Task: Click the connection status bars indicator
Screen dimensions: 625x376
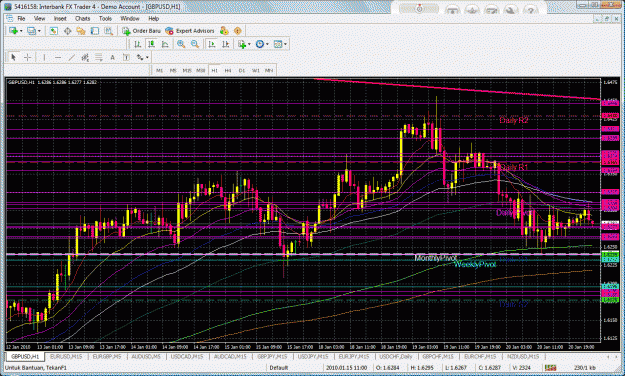Action: click(x=550, y=367)
